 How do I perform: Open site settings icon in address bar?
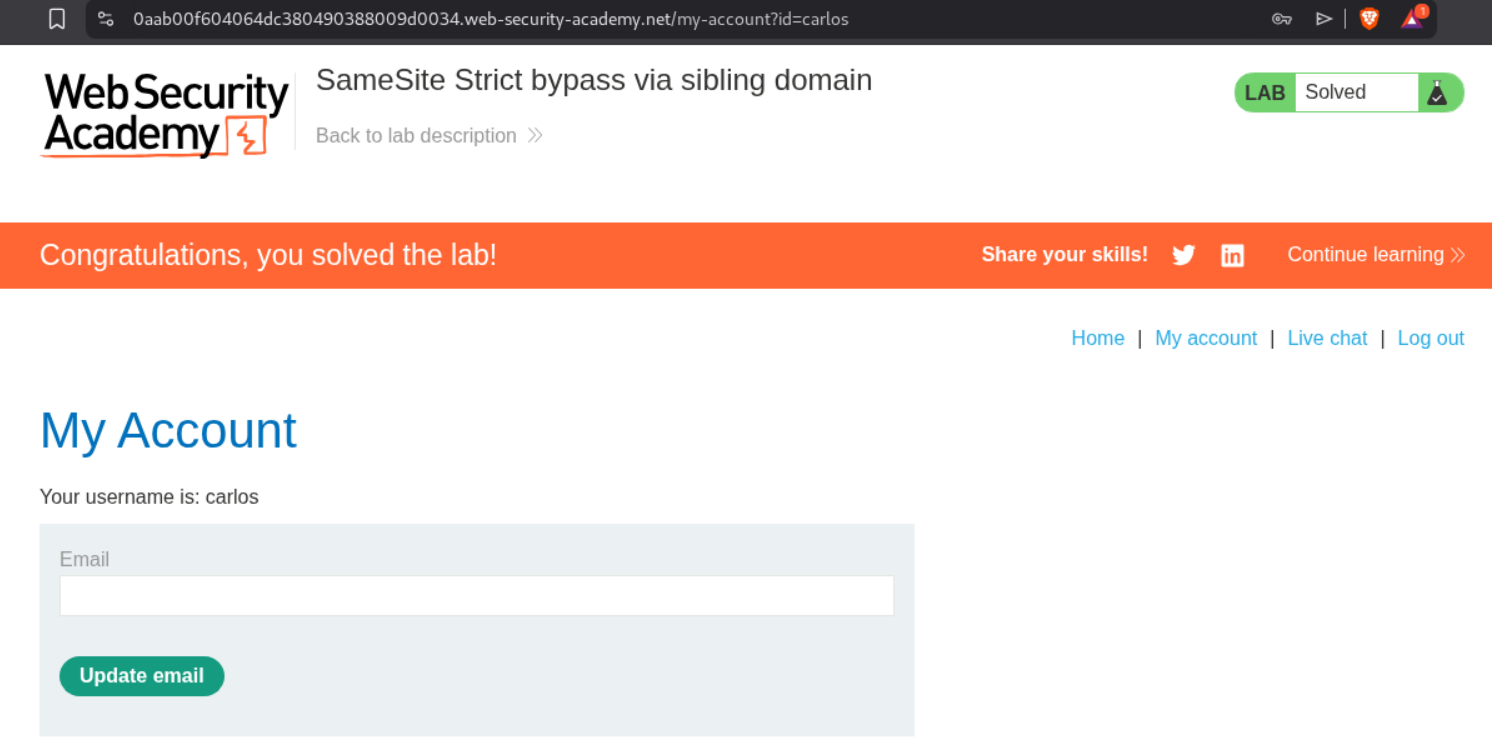click(106, 19)
